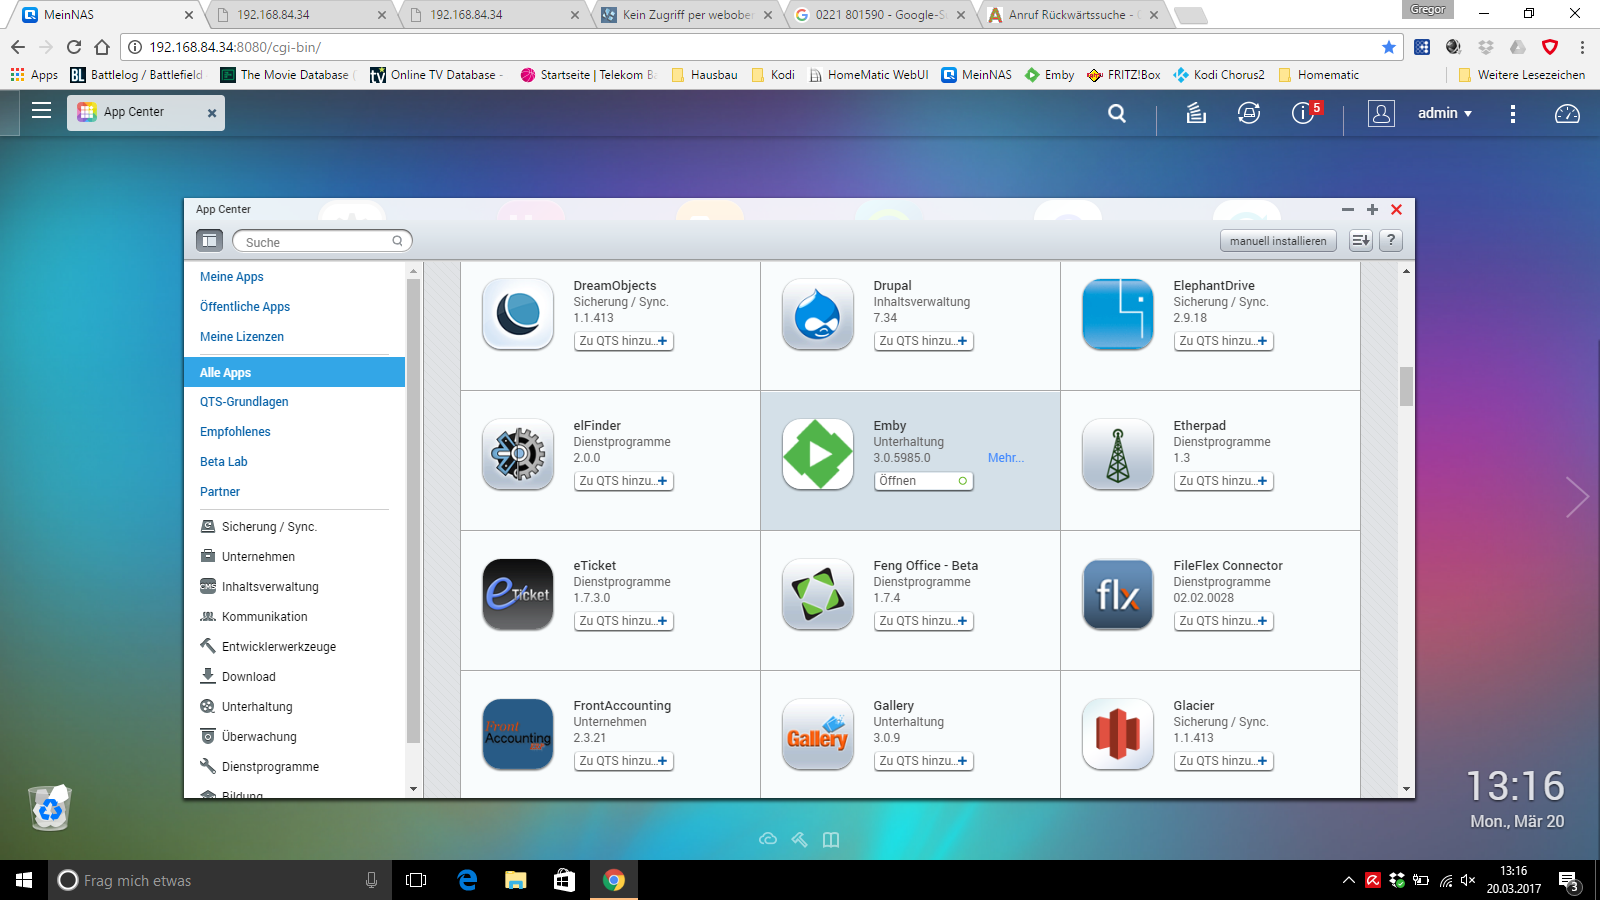The height and width of the screenshot is (900, 1600).
Task: Open QTS-Grundlagen category
Action: coord(244,402)
